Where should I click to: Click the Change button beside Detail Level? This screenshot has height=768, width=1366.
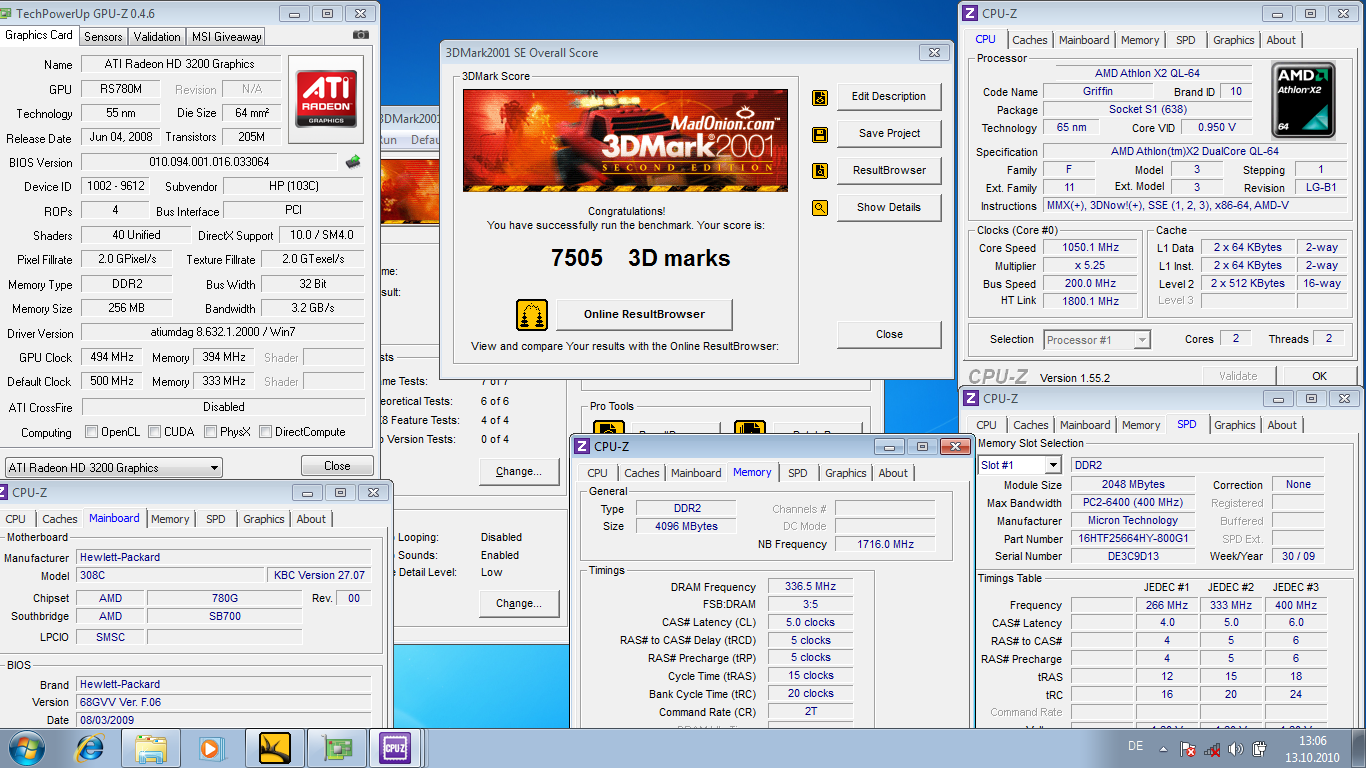point(519,604)
